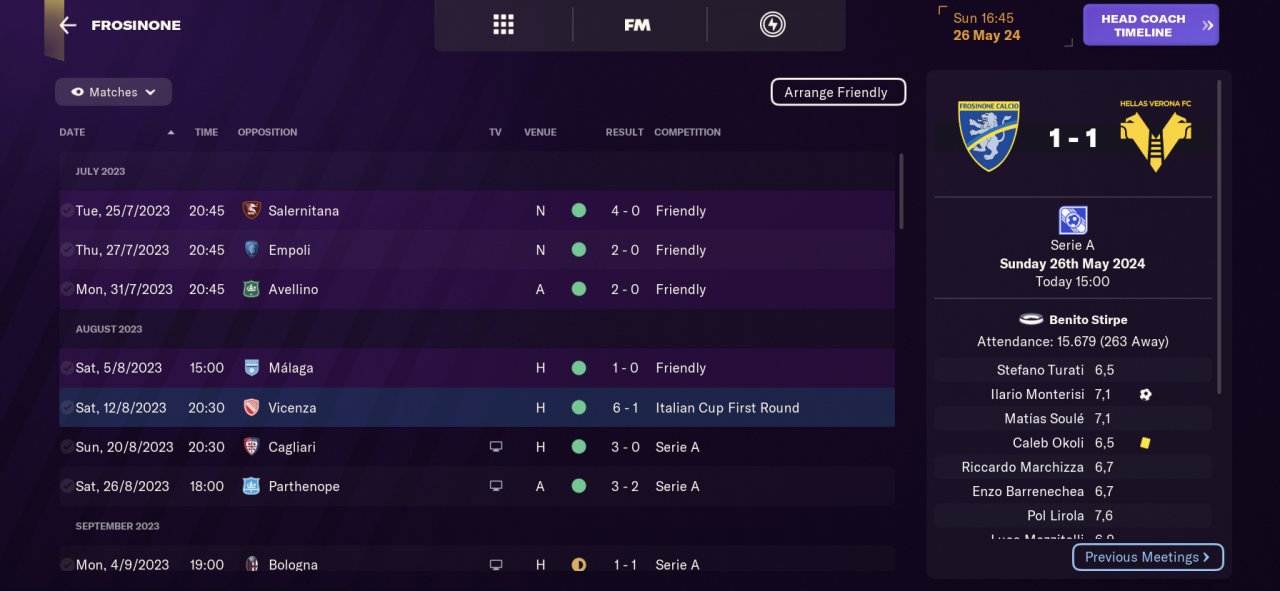Click the back arrow beside Frosinone
Viewport: 1280px width, 591px height.
tap(68, 25)
